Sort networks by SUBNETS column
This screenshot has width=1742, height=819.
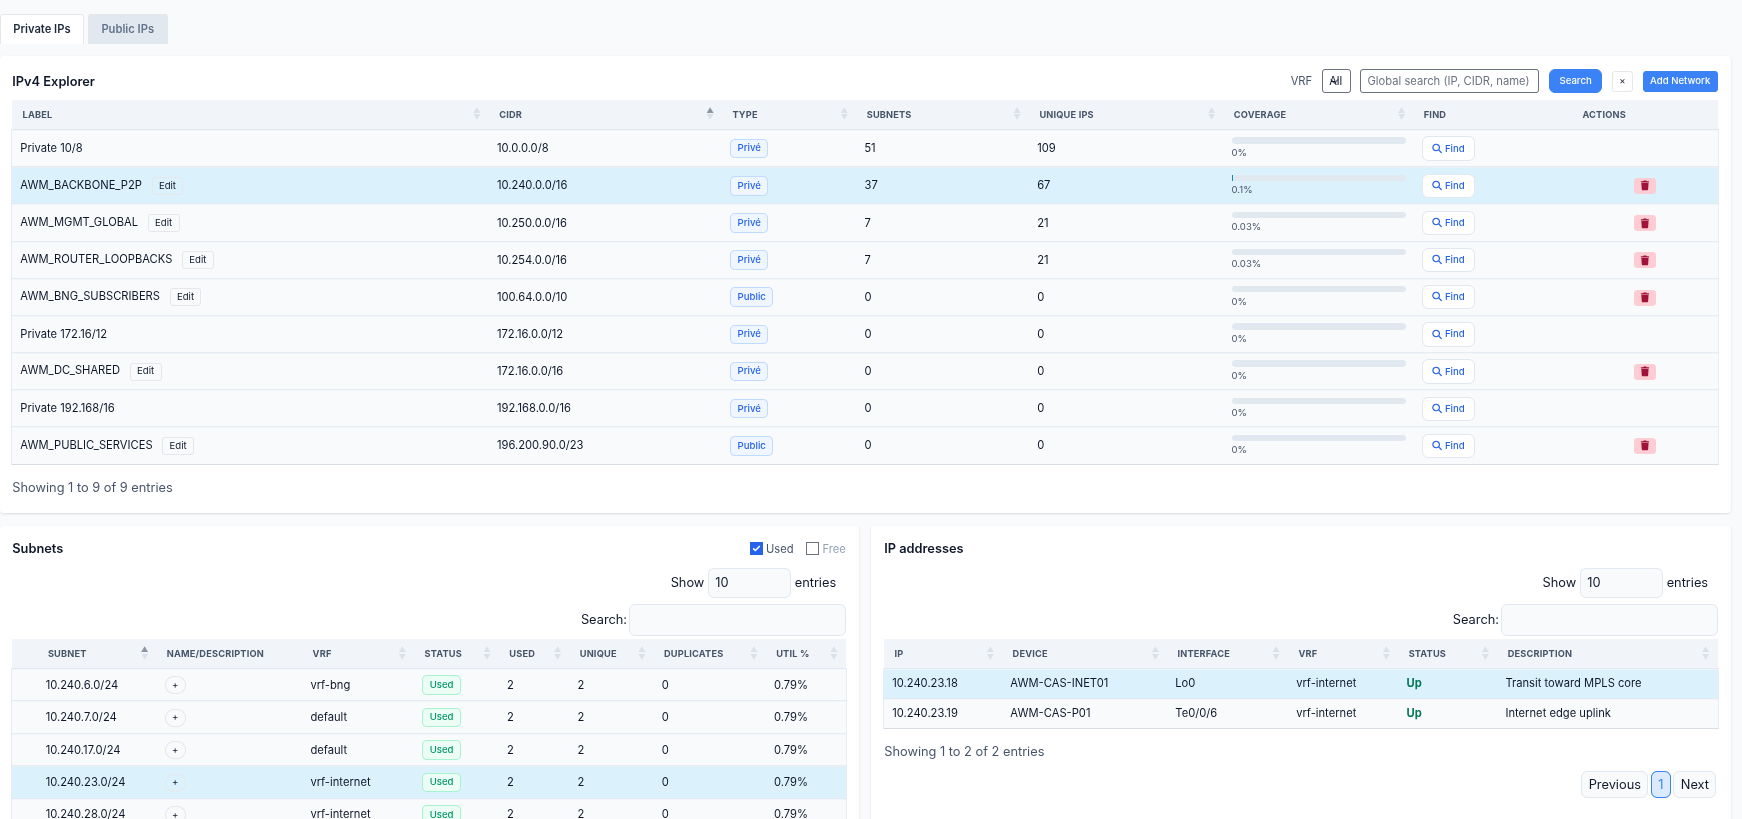(942, 115)
